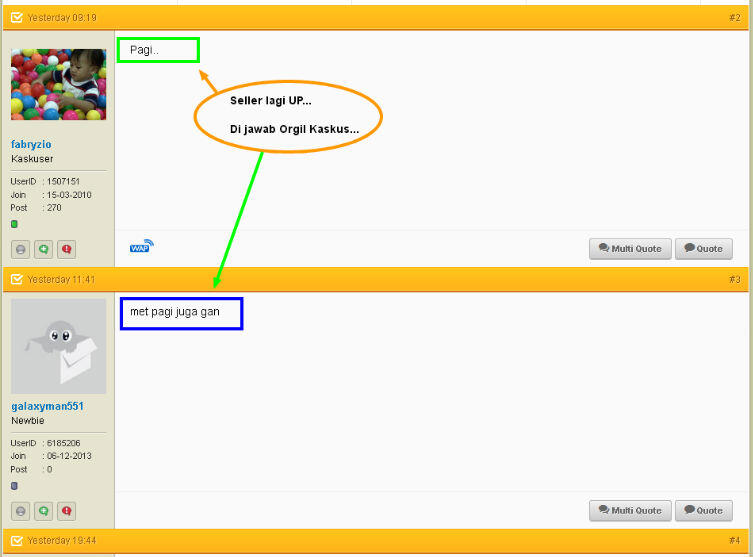The width and height of the screenshot is (753, 557).
Task: Click galaxyman551's default avatar image
Action: [x=59, y=346]
